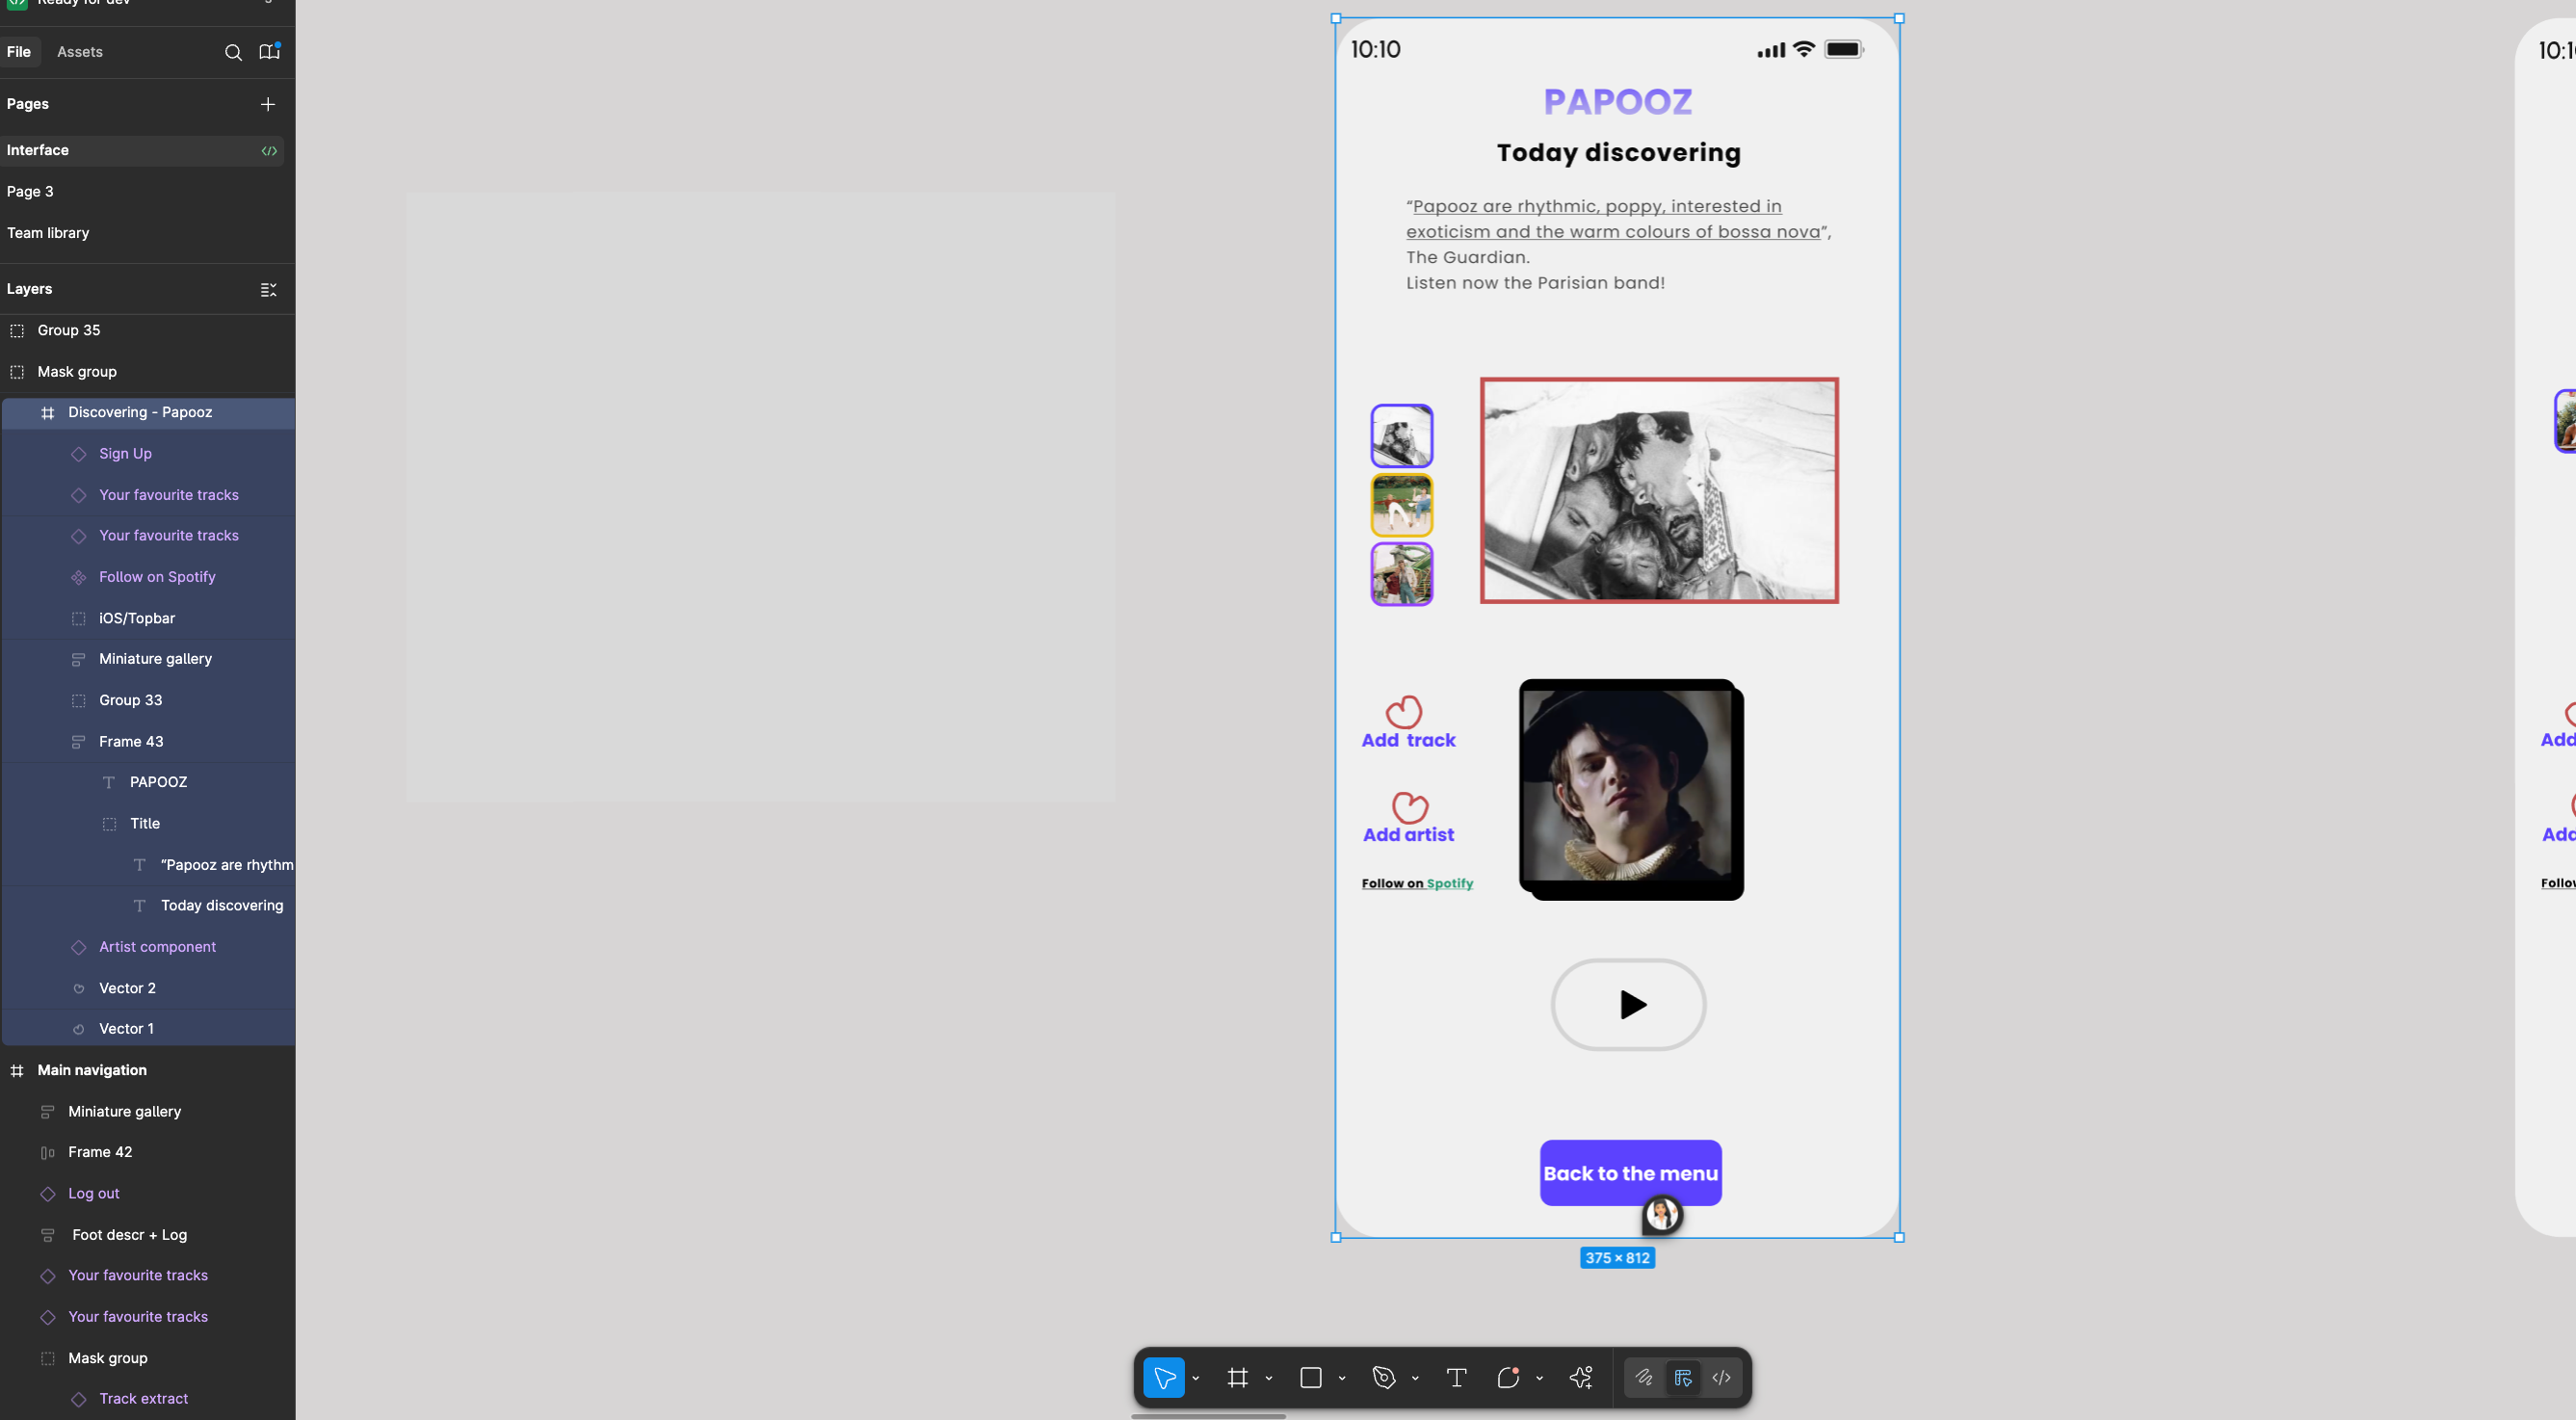Open the Comment tool
This screenshot has width=2576, height=1420.
[1508, 1378]
